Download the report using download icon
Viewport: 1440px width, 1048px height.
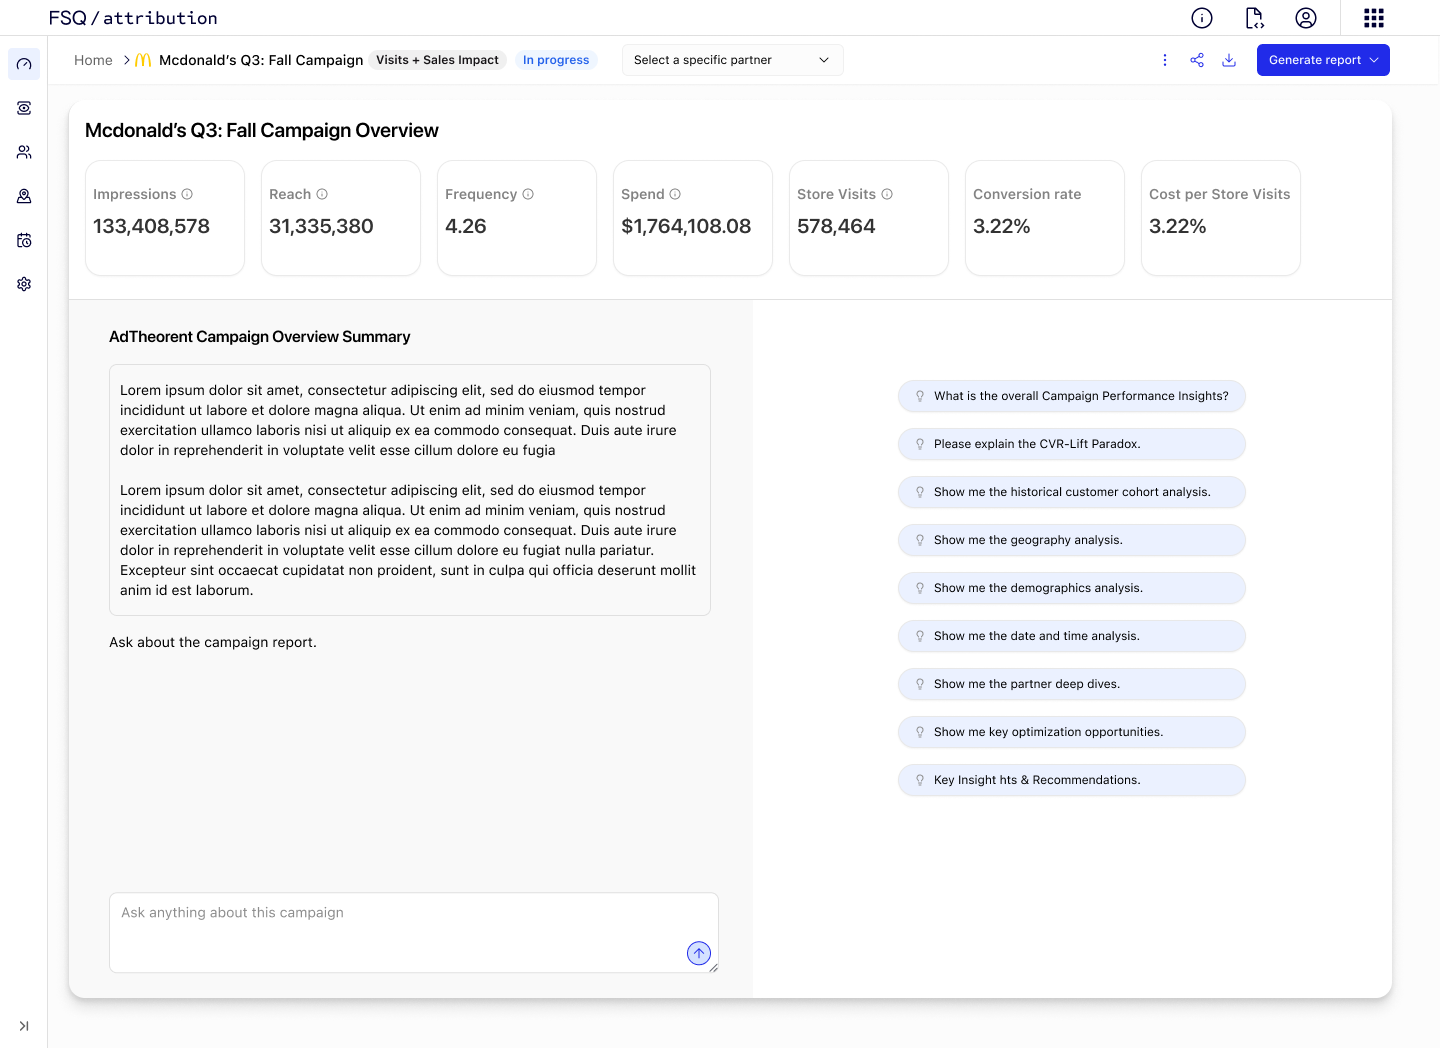pyautogui.click(x=1229, y=60)
